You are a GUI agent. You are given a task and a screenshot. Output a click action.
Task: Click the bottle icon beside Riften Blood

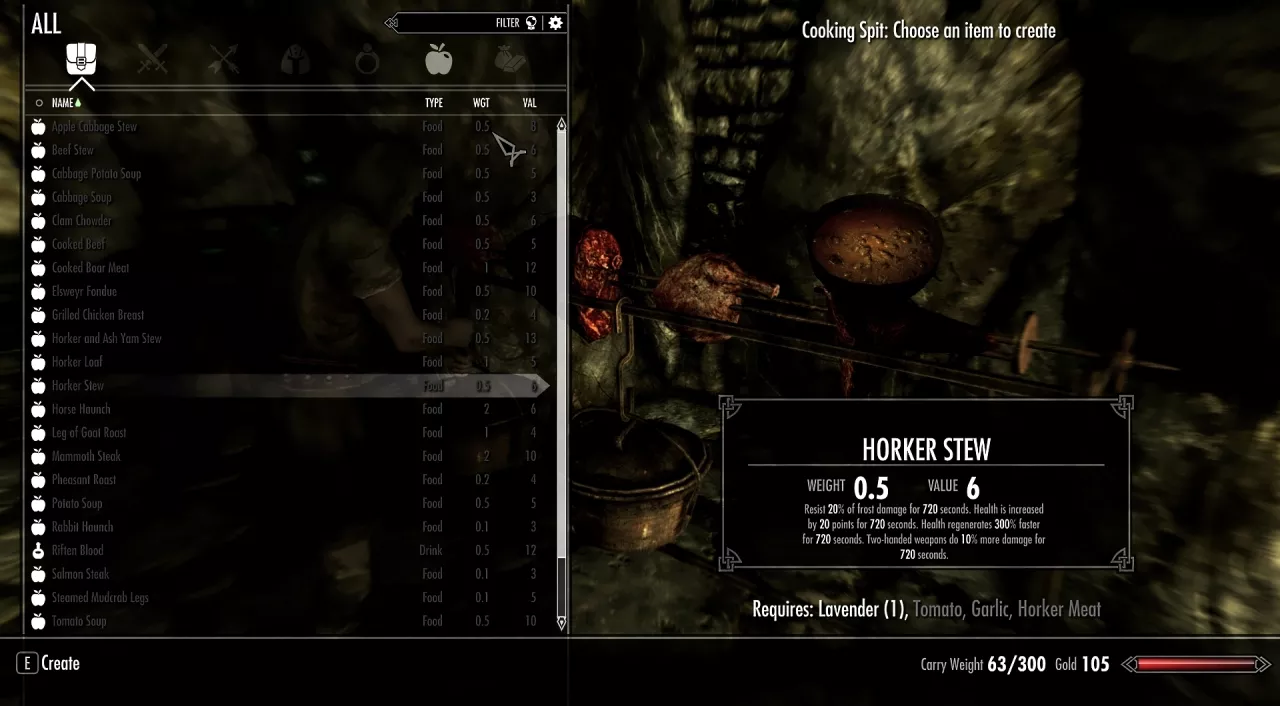(x=38, y=550)
